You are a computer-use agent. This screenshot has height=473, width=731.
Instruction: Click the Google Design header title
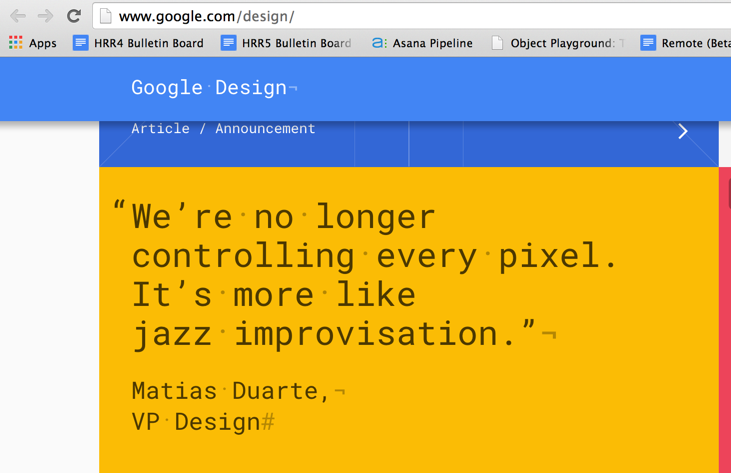[x=209, y=88]
